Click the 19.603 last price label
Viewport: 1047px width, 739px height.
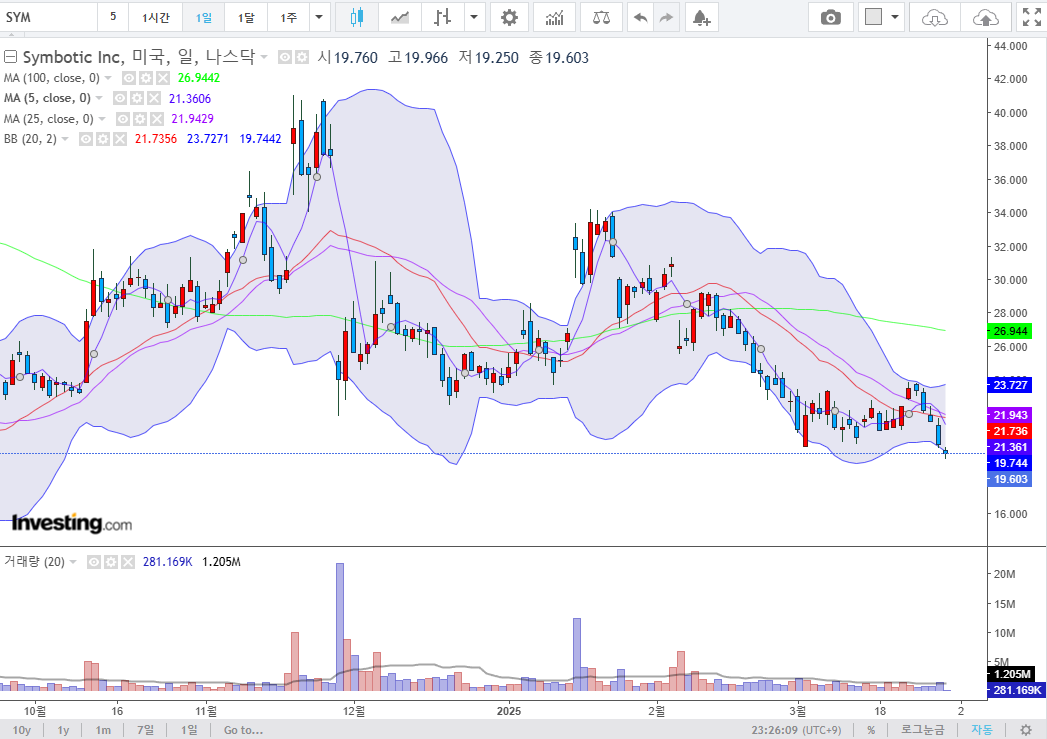coord(1010,479)
